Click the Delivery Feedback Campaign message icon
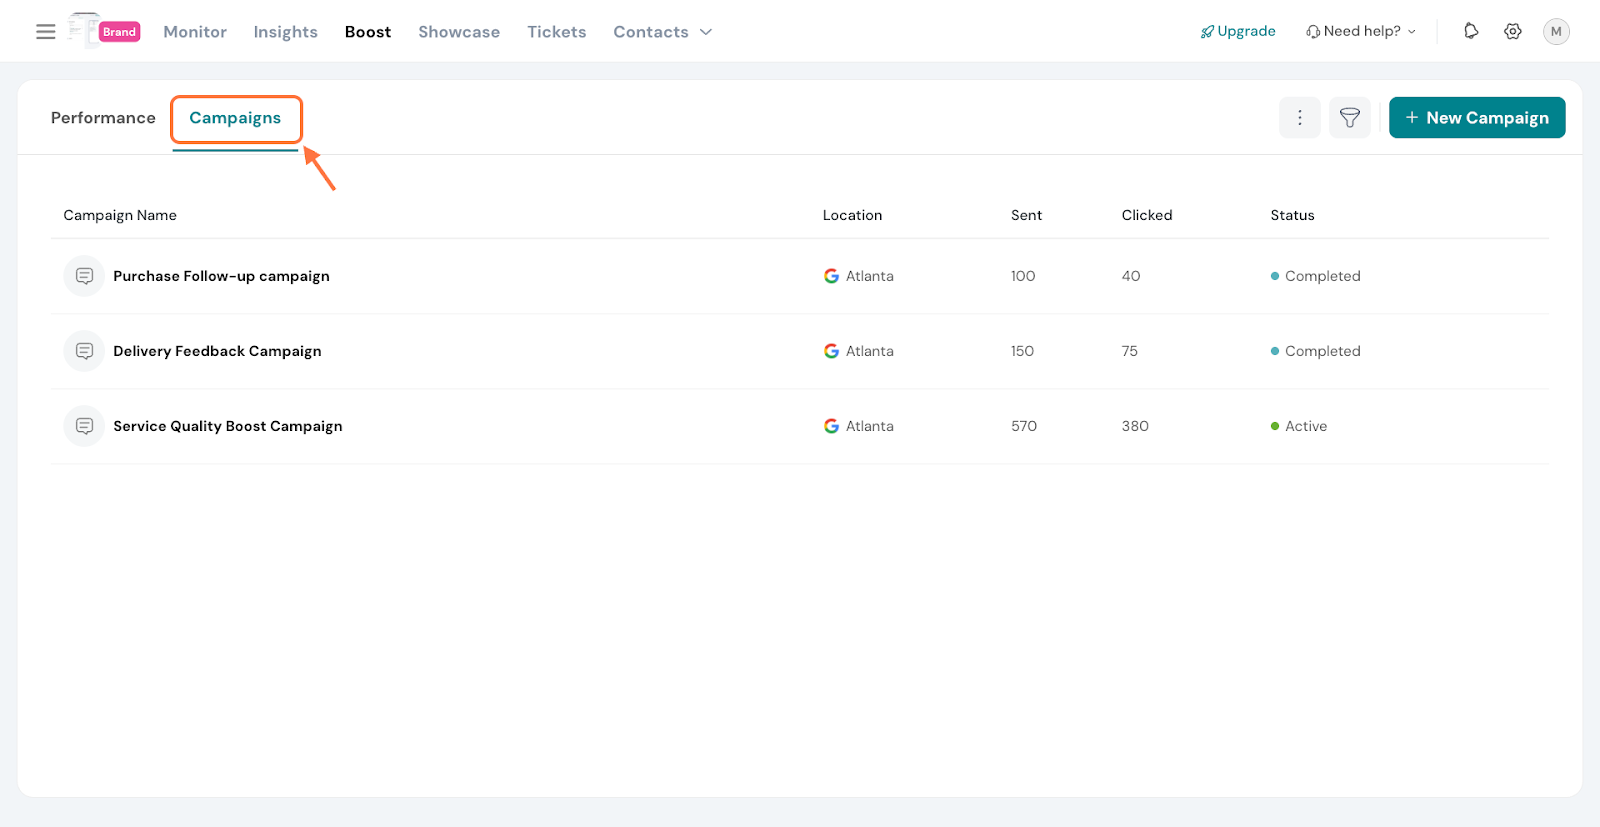 click(84, 351)
